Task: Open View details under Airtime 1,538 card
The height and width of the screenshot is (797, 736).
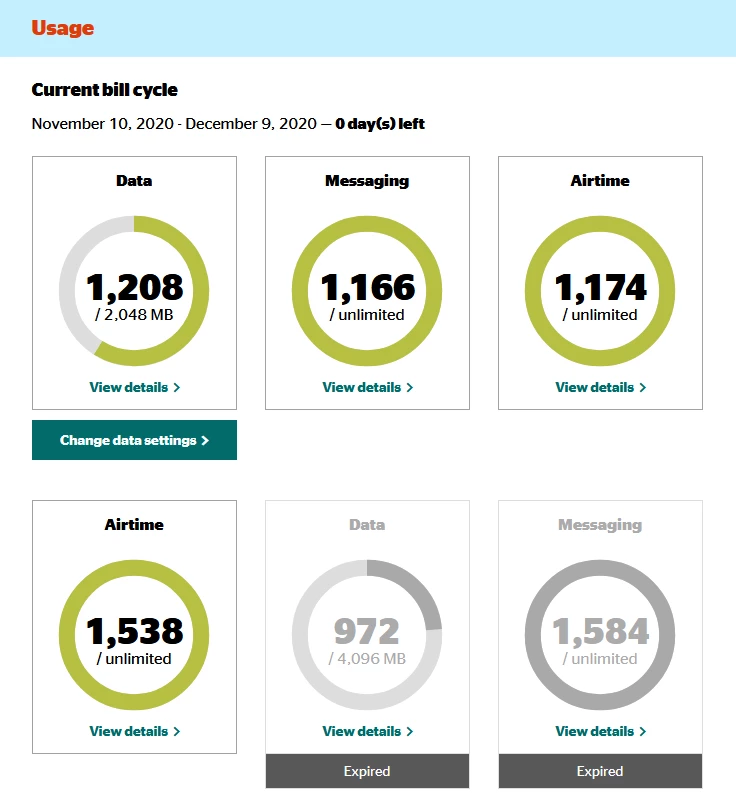Action: point(135,731)
